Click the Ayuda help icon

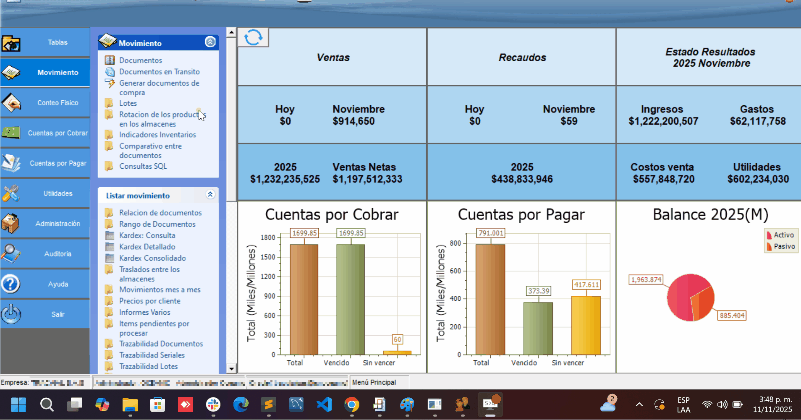[x=12, y=284]
